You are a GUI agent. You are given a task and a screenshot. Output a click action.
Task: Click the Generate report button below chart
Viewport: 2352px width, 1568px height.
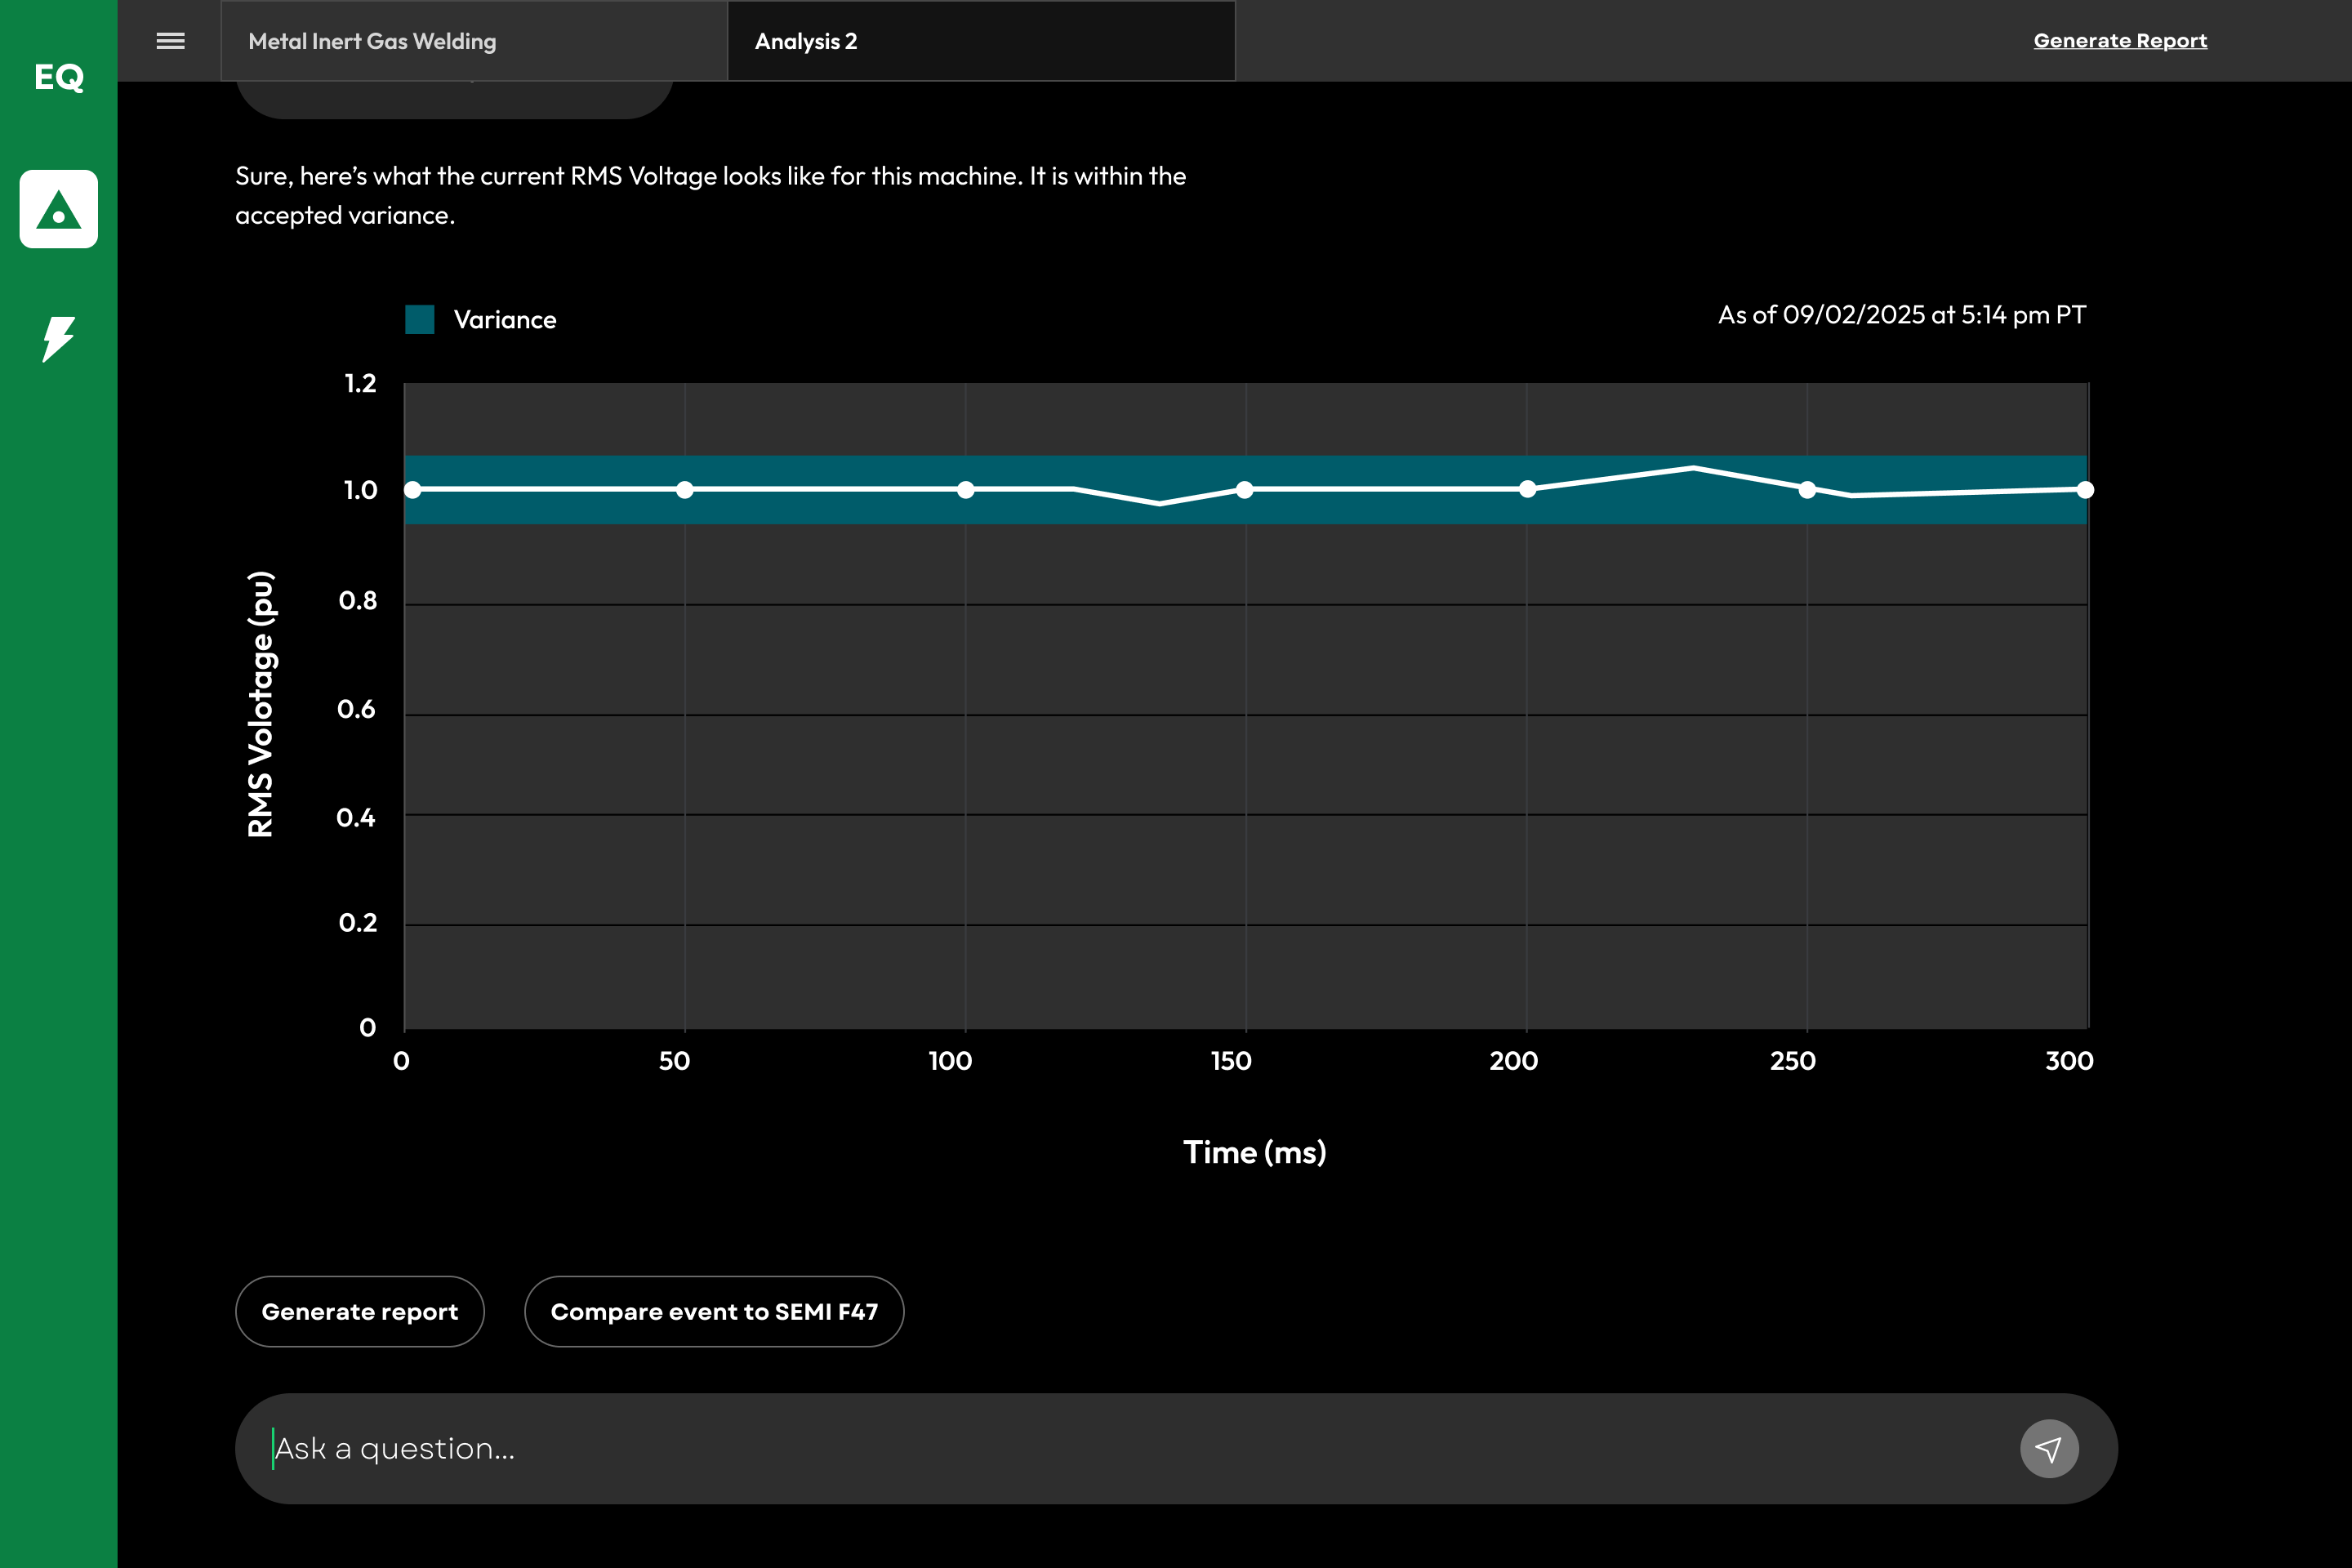coord(360,1311)
